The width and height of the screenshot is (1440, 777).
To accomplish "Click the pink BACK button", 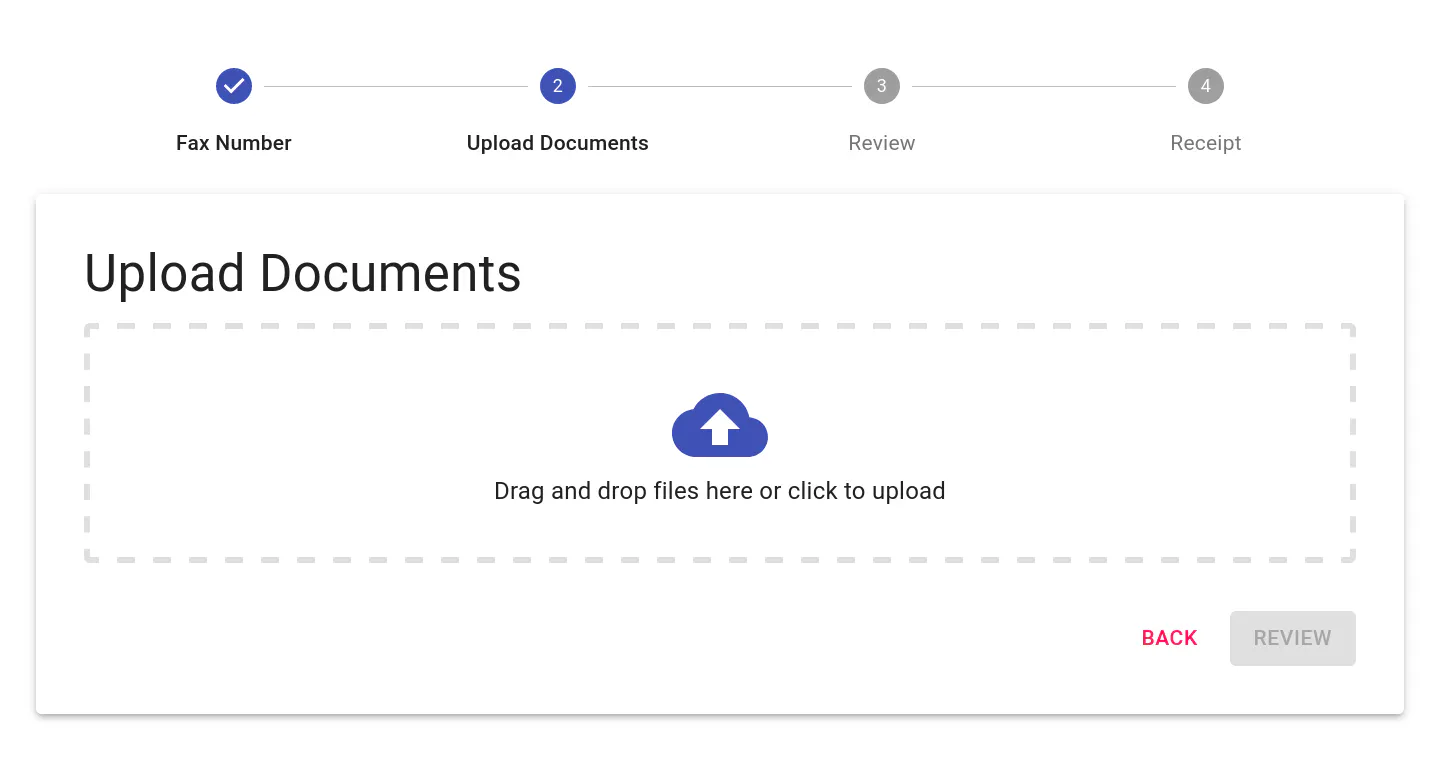I will pos(1170,638).
